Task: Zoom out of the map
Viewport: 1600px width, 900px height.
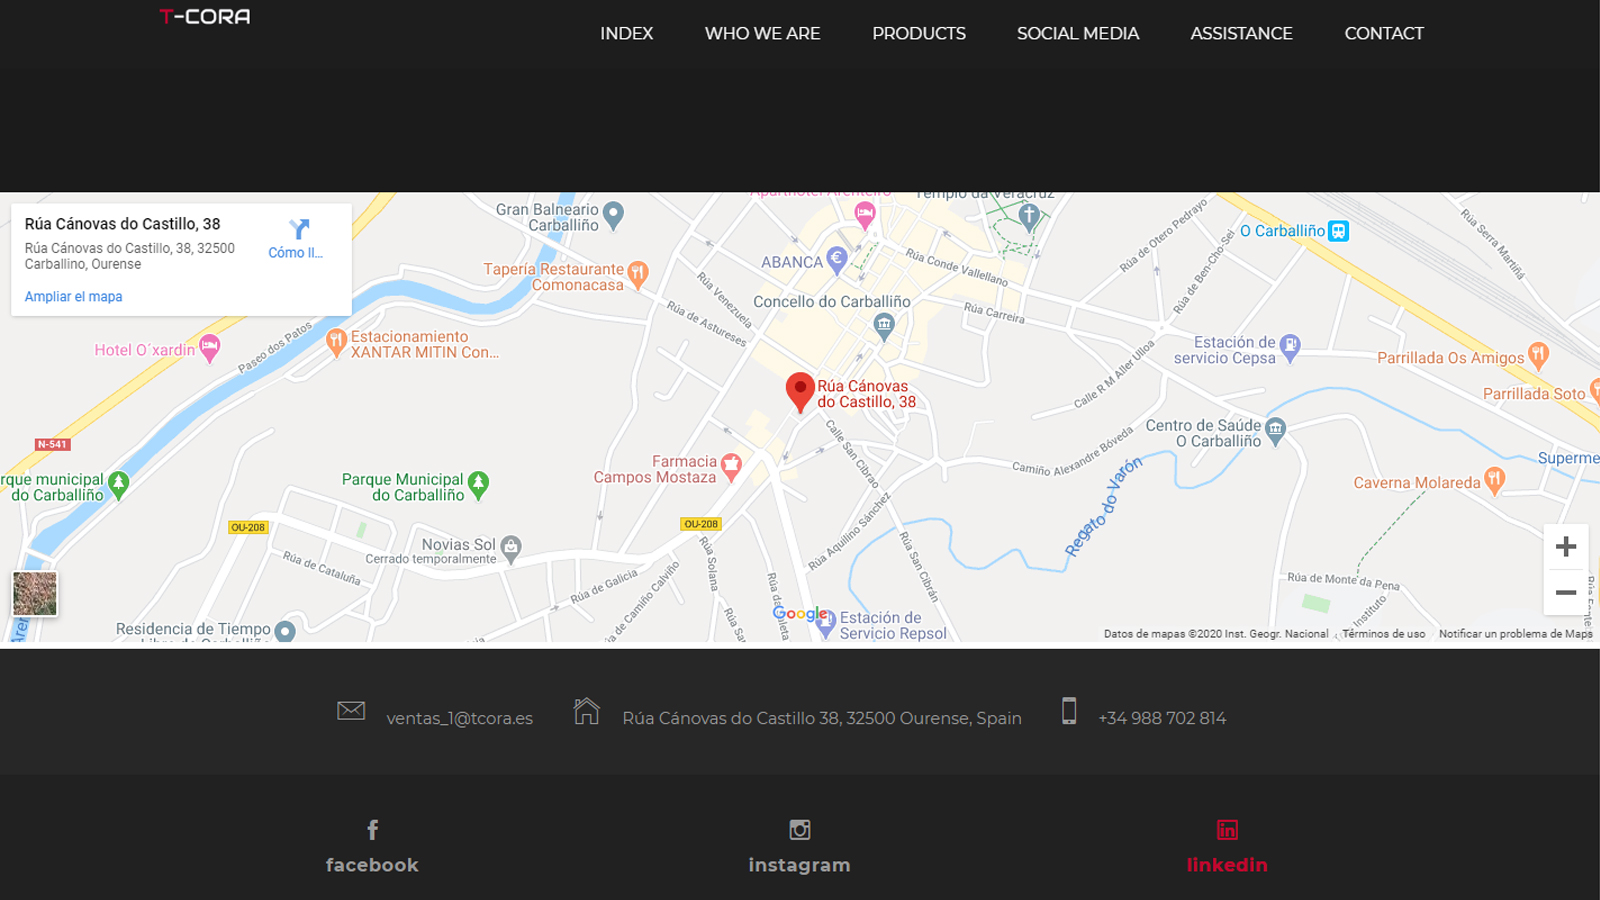Action: 1566,592
